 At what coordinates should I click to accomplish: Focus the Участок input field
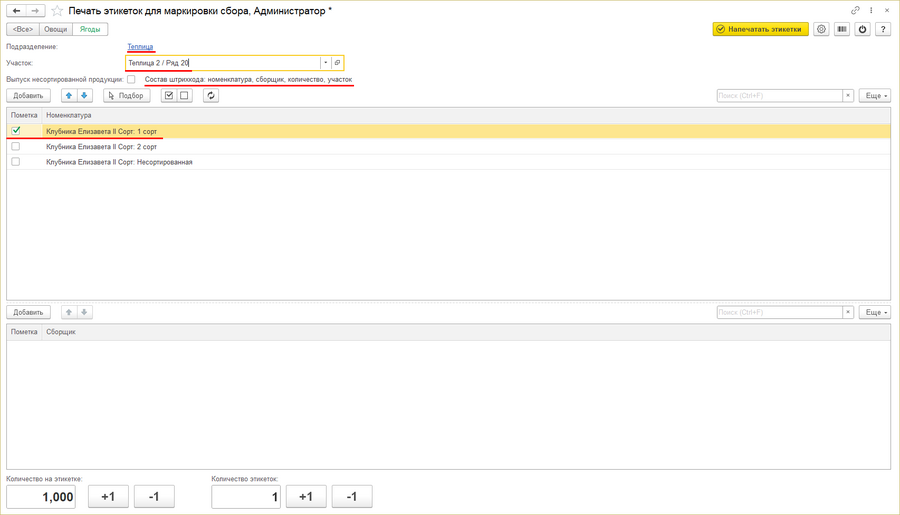tap(223, 63)
